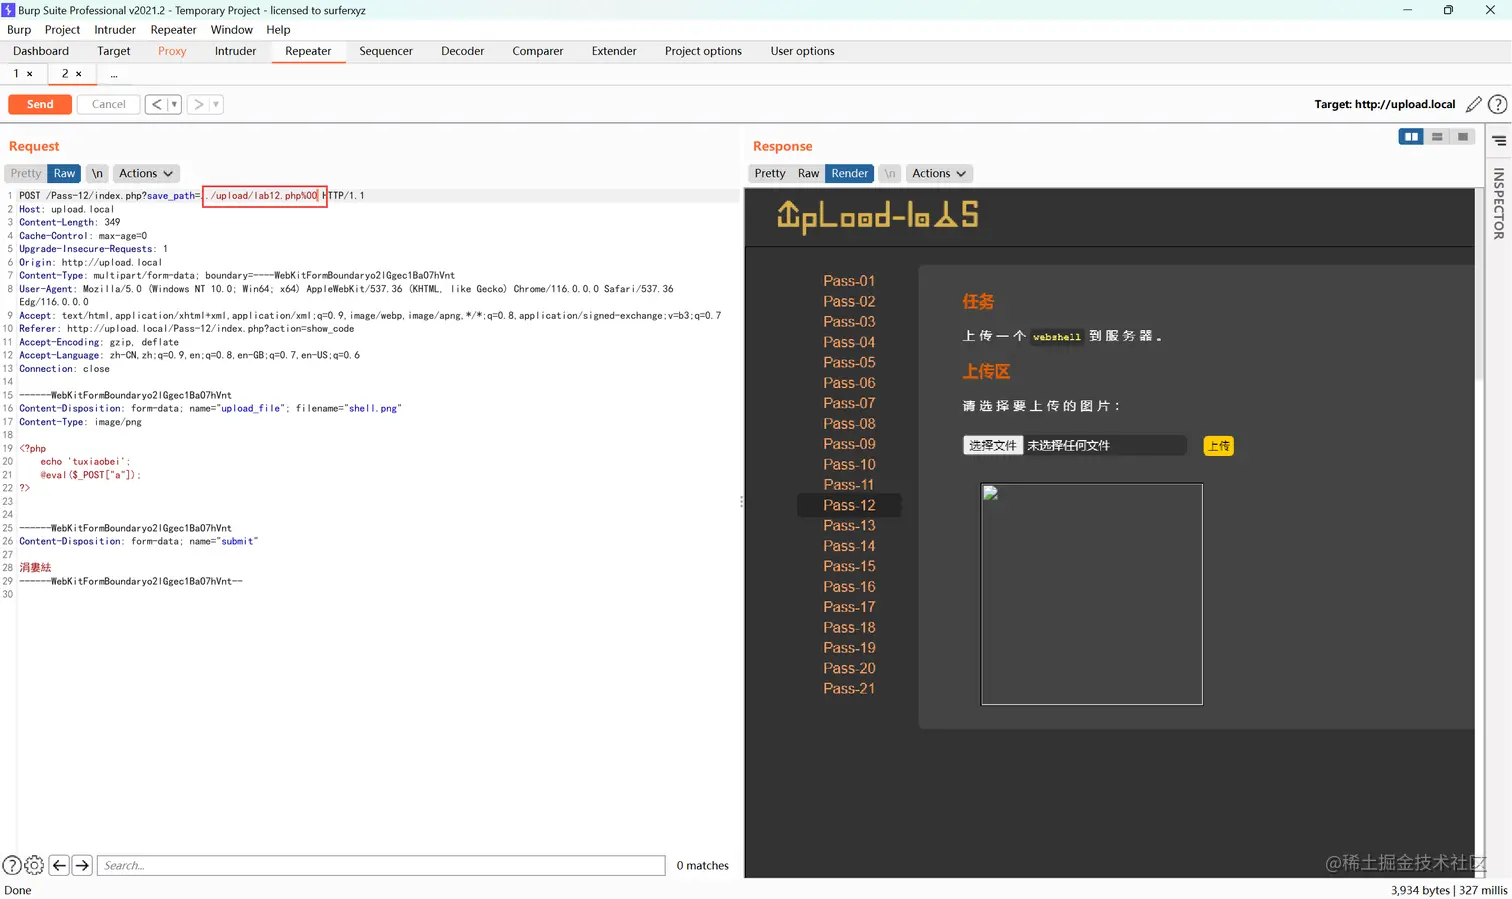
Task: Click filename="shell.png" in request body
Action: [348, 408]
